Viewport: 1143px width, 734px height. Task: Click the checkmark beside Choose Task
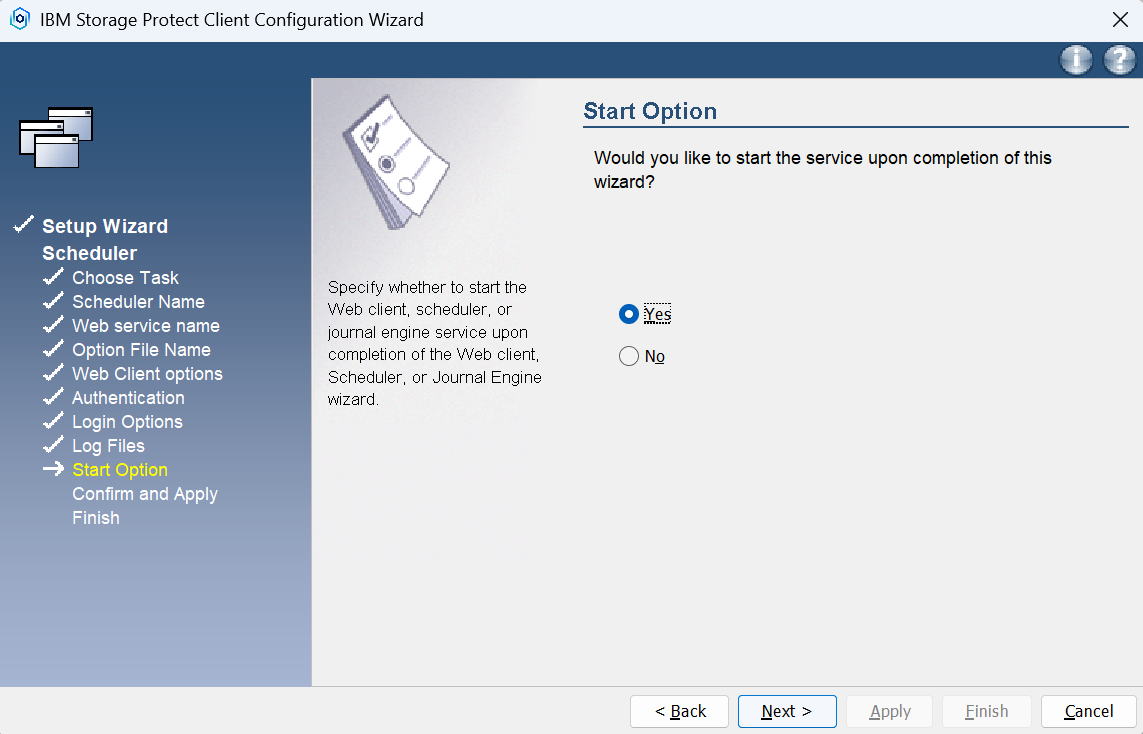pyautogui.click(x=54, y=277)
